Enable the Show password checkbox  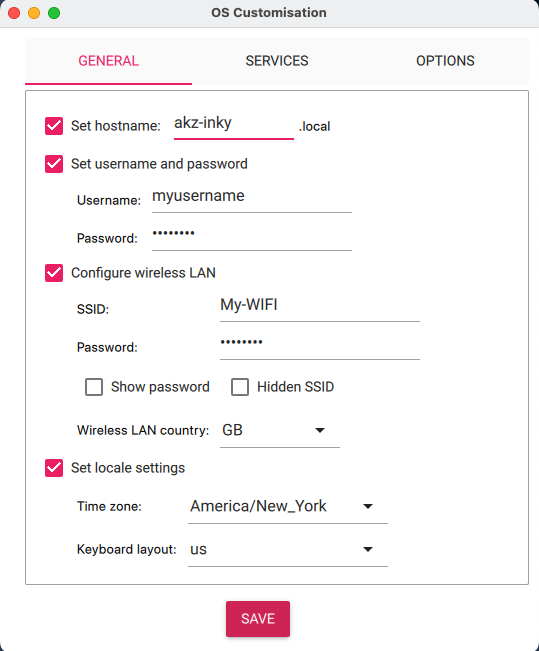94,387
